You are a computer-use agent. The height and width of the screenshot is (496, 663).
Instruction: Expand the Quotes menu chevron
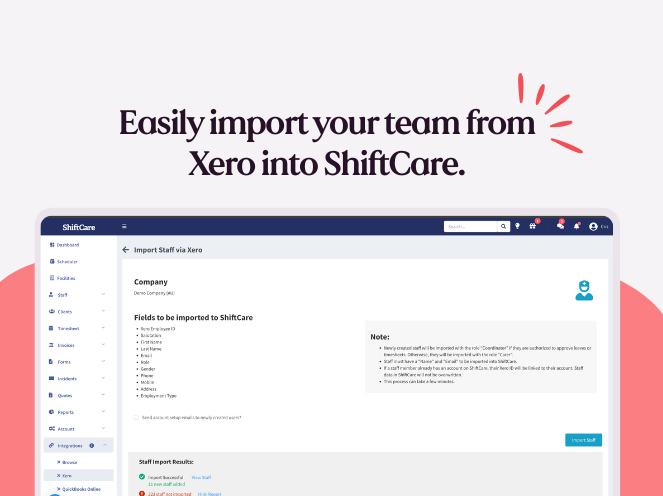click(103, 395)
